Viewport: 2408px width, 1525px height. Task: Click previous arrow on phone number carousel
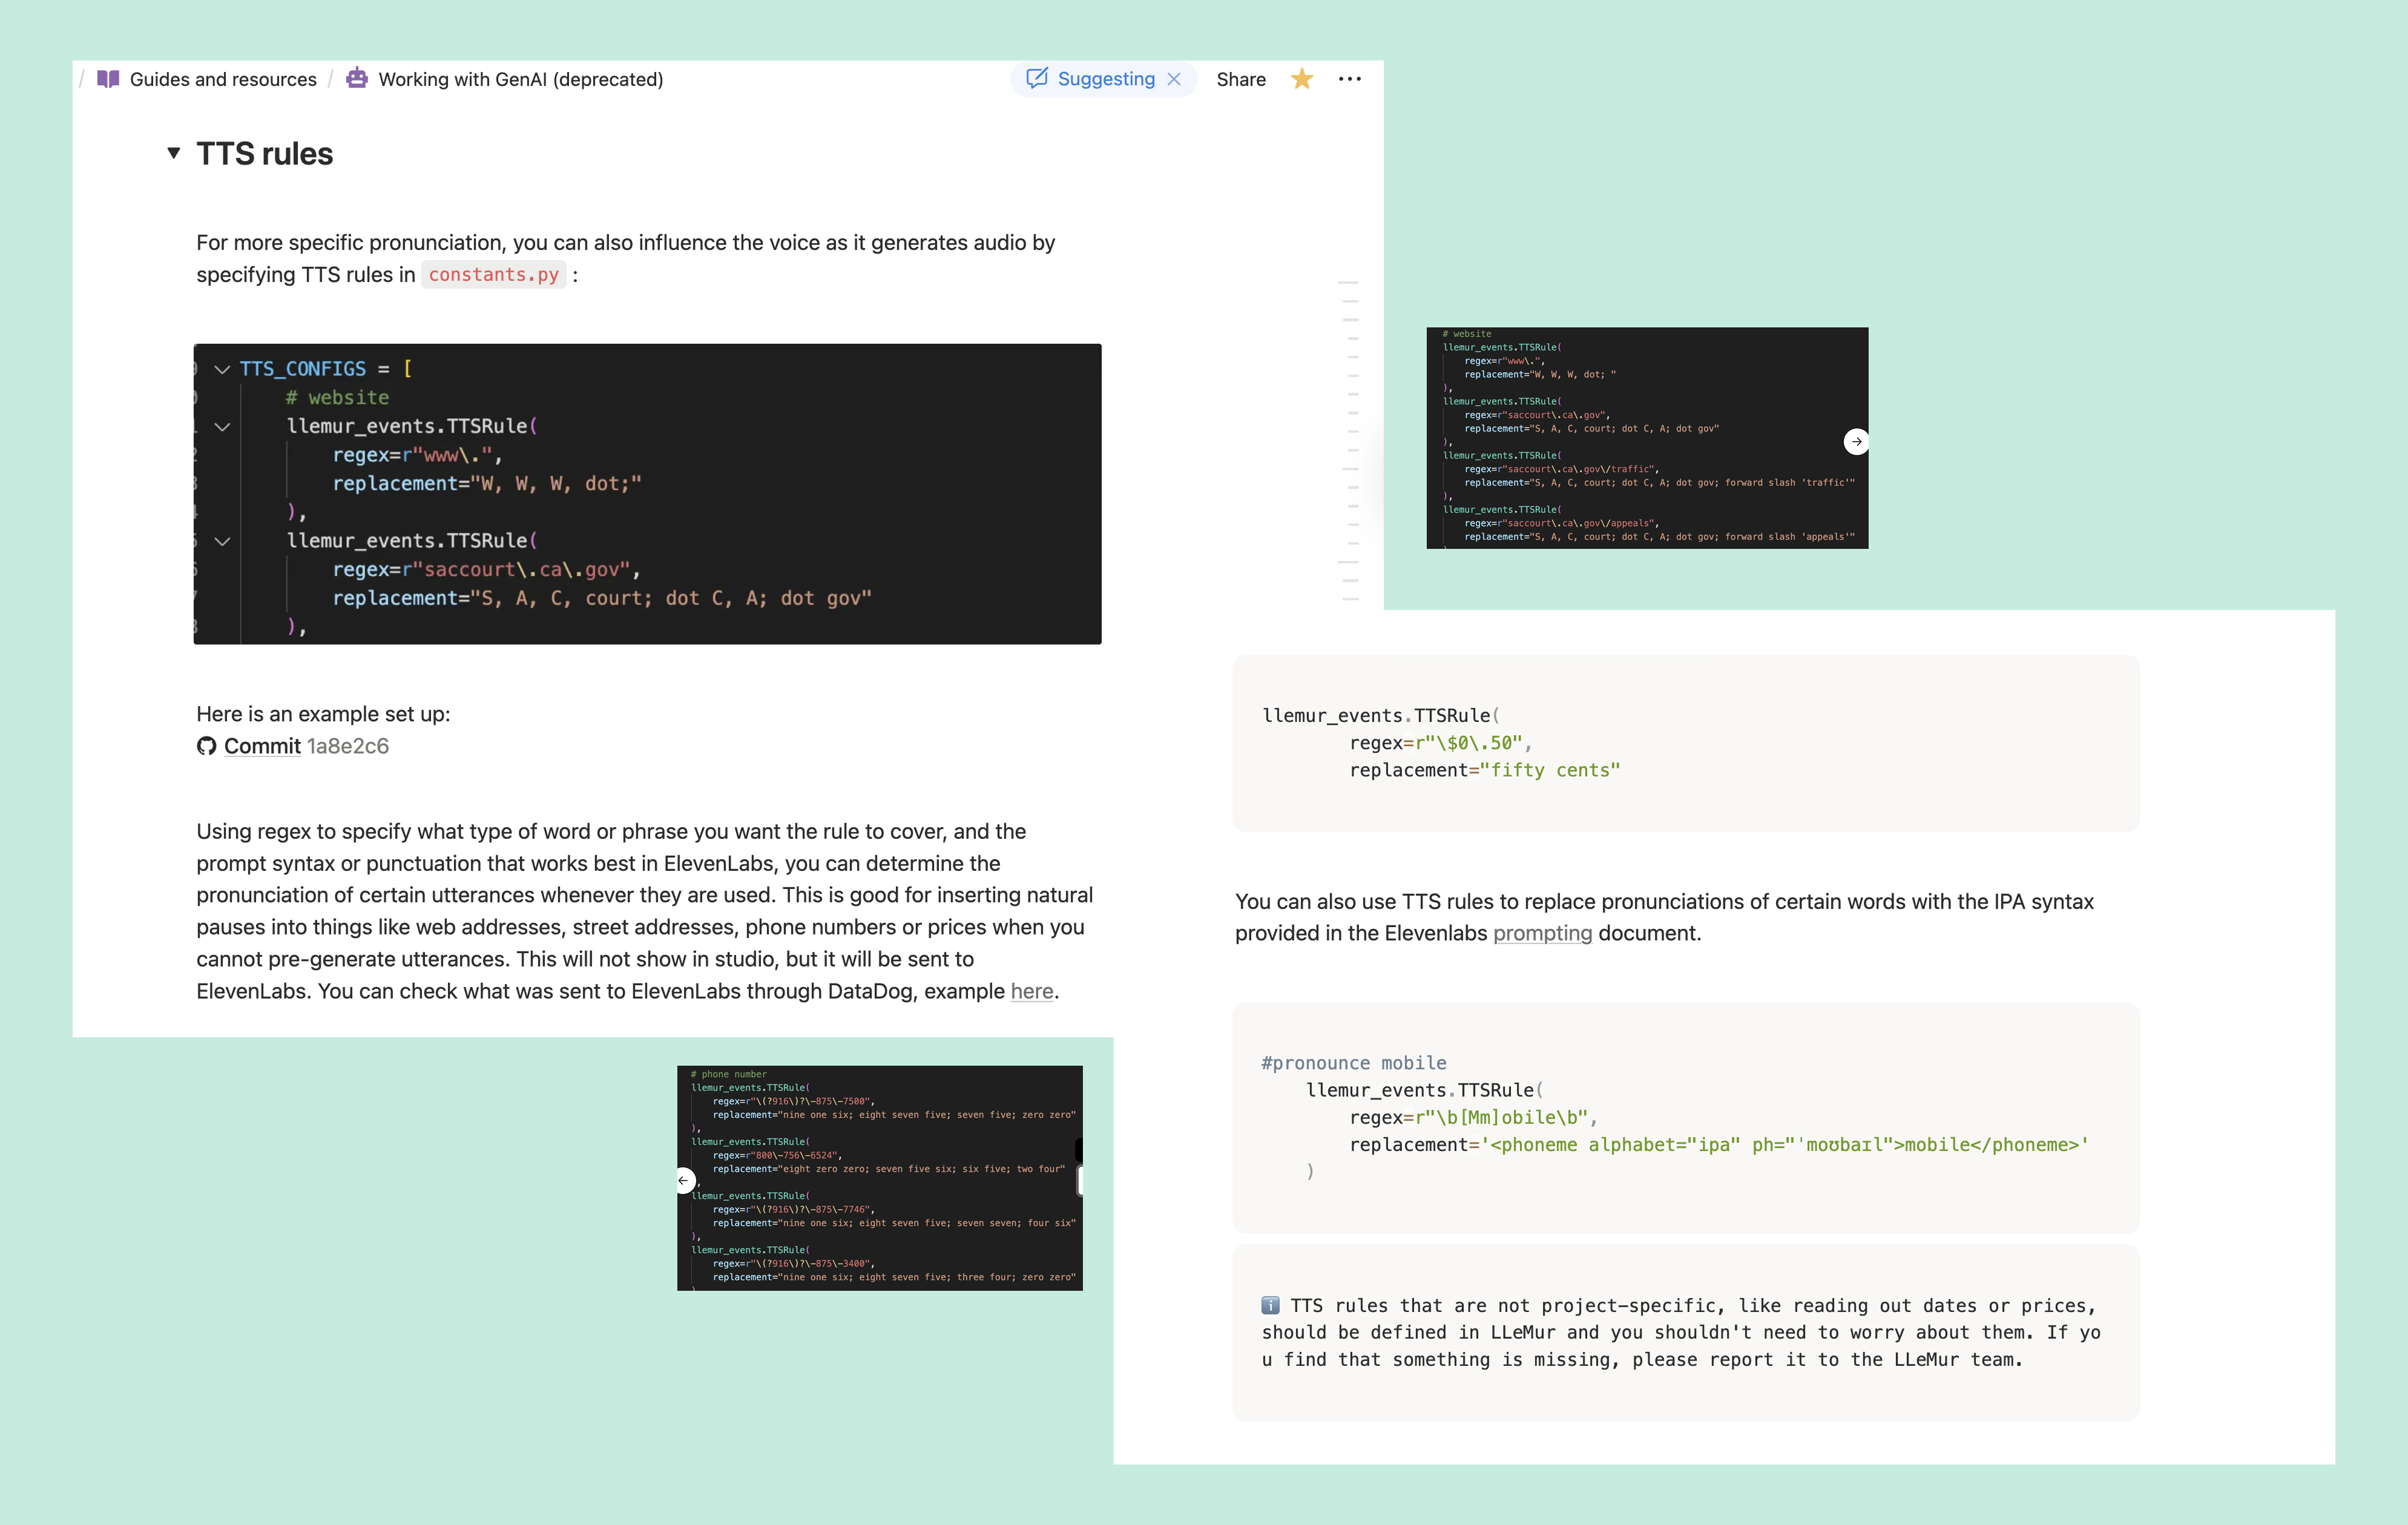(x=684, y=1180)
